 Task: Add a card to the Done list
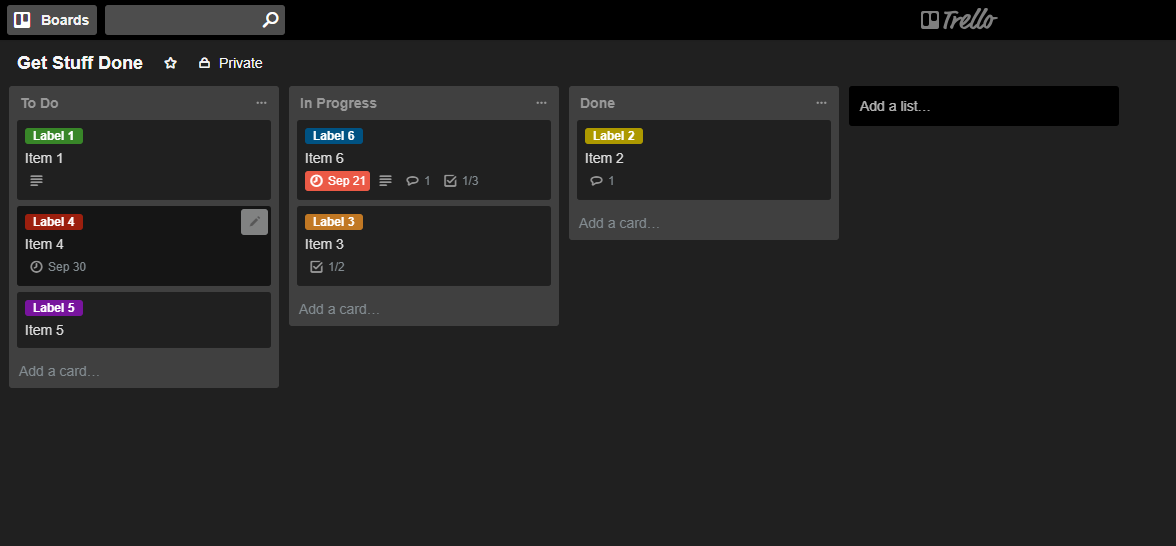619,224
